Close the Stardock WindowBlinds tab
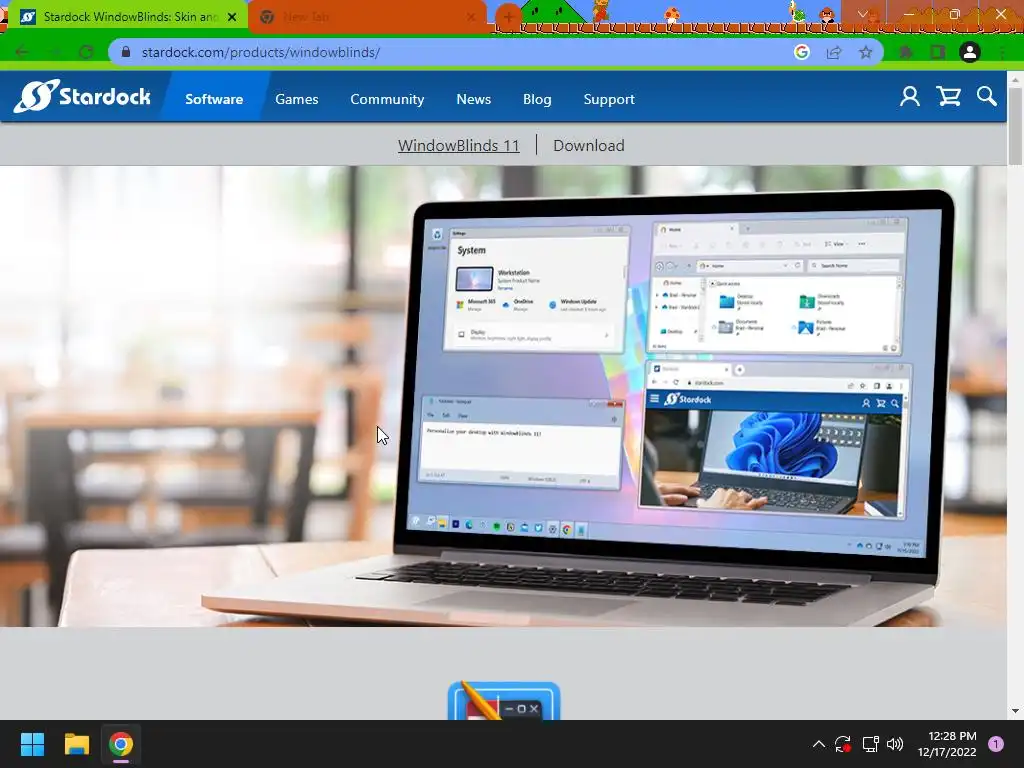The height and width of the screenshot is (768, 1024). 232,17
